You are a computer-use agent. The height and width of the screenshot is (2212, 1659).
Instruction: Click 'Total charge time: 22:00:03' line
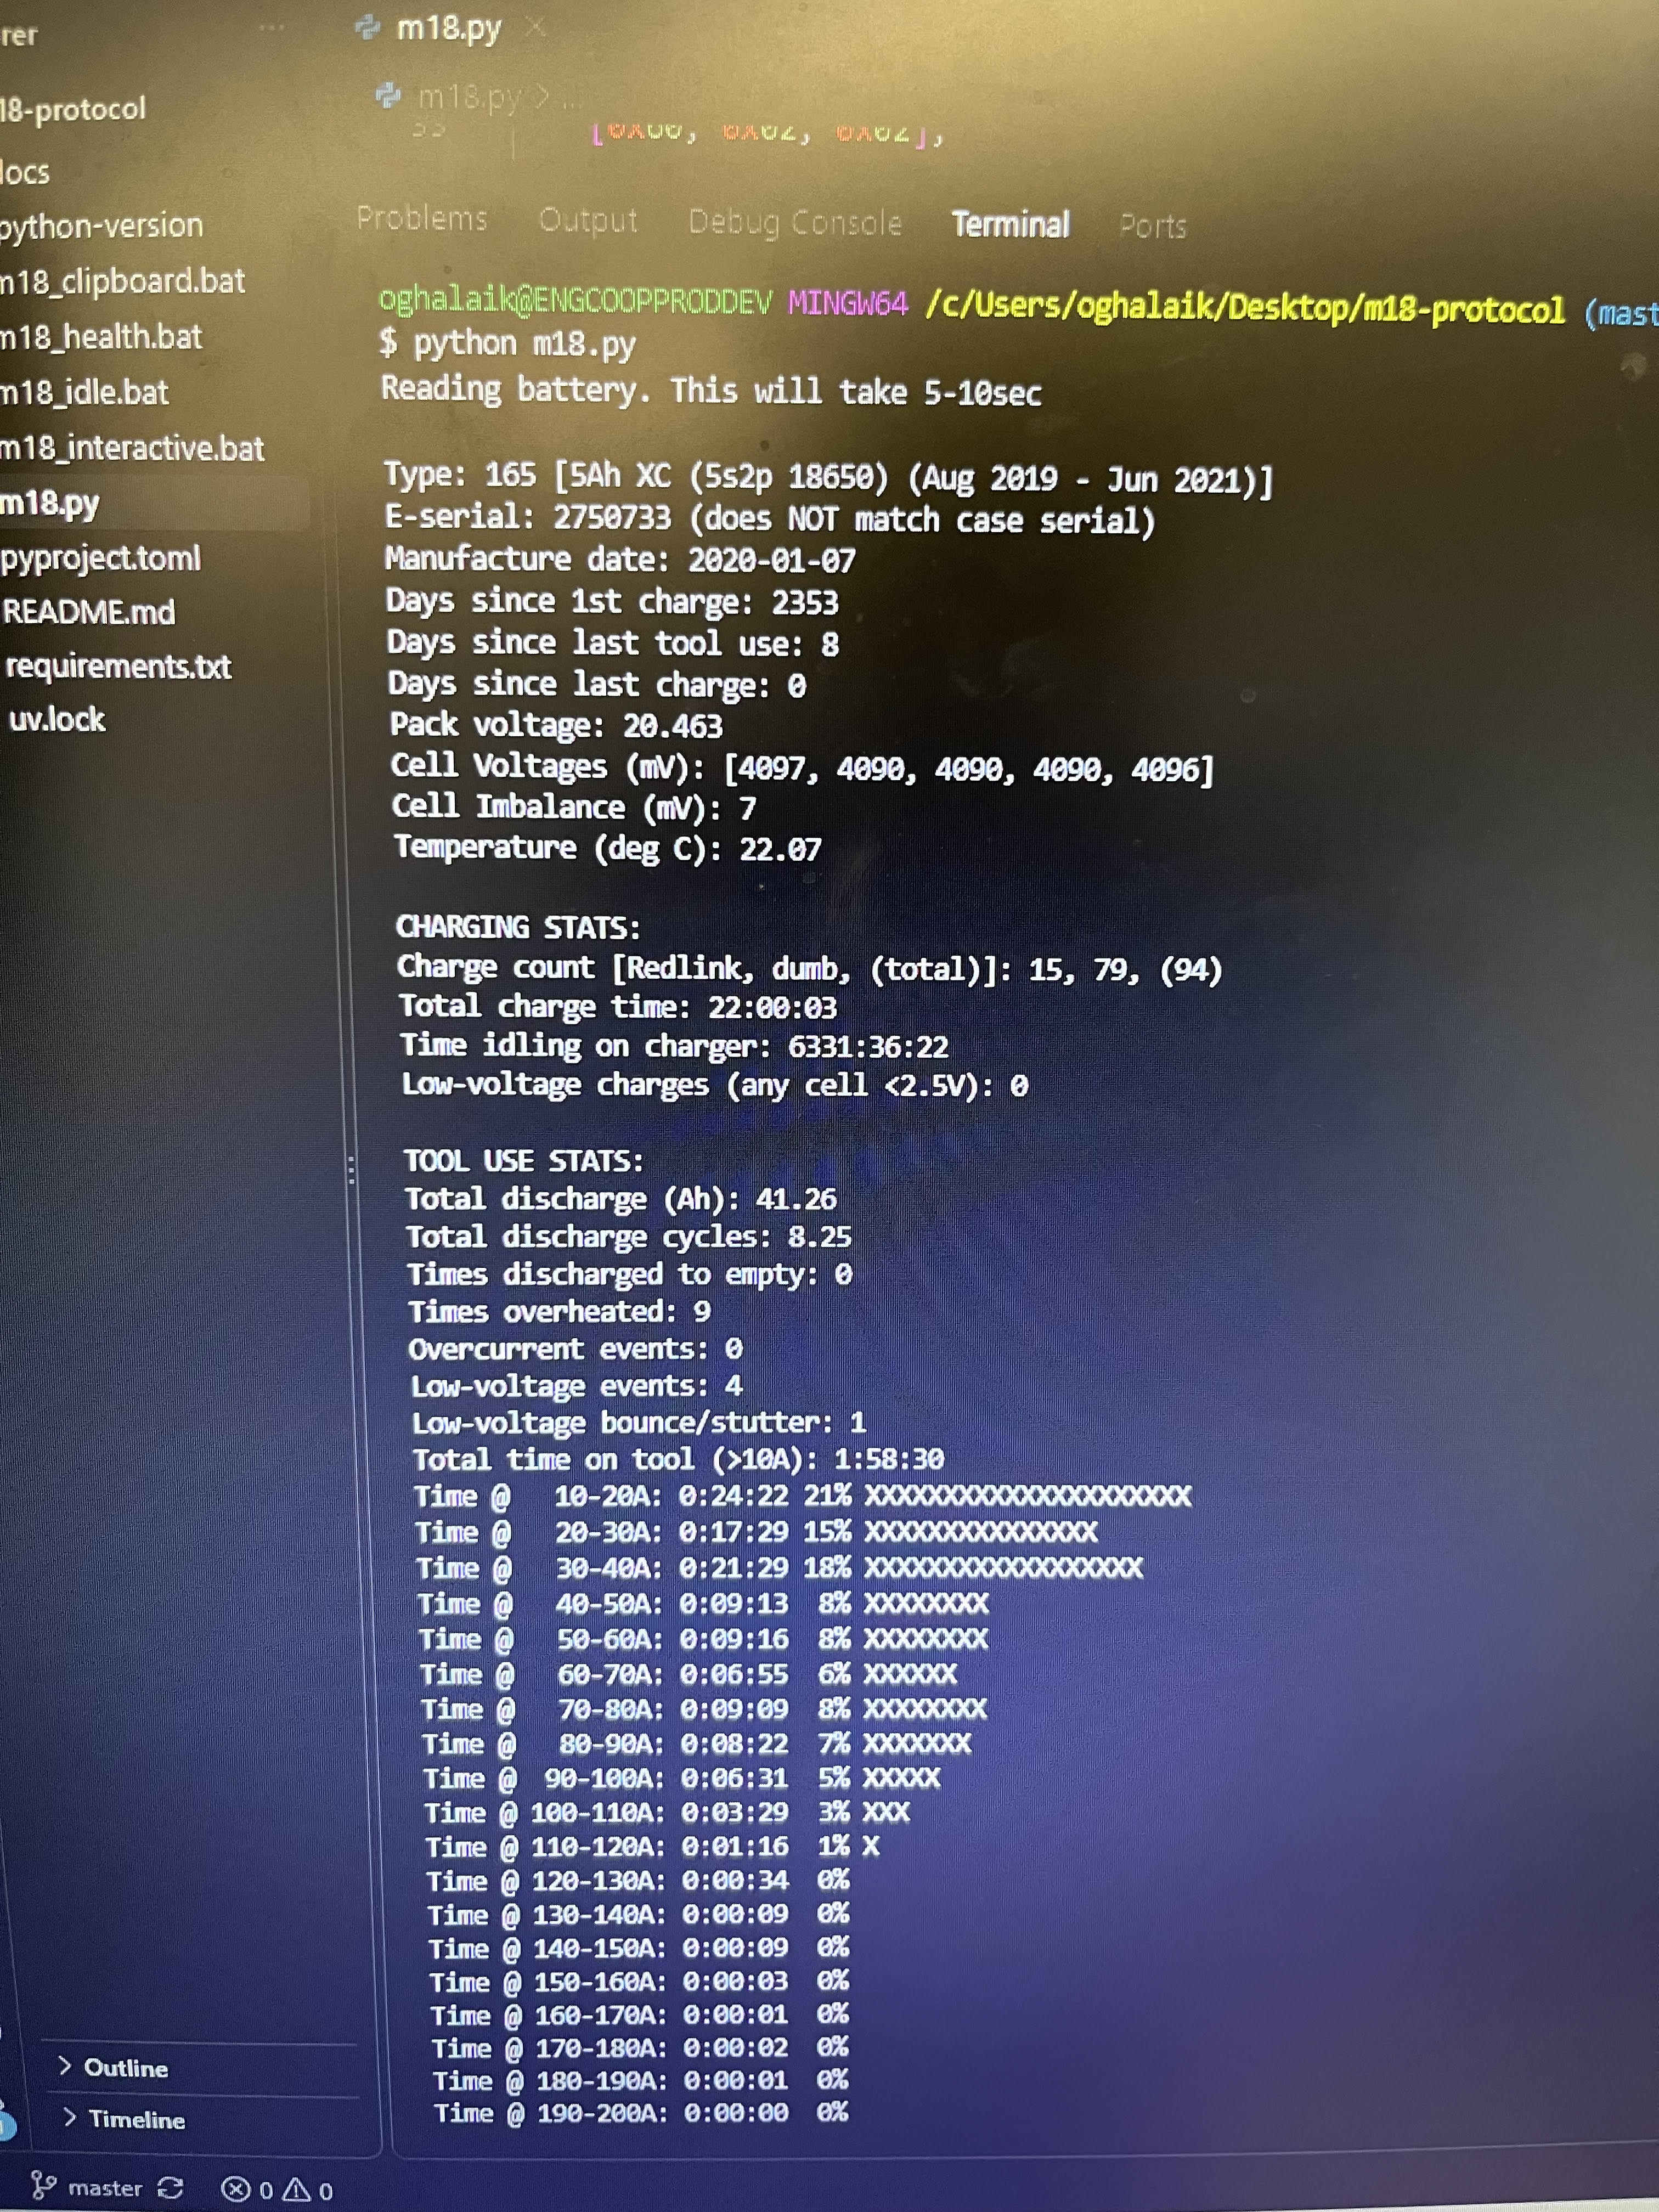[x=618, y=1006]
